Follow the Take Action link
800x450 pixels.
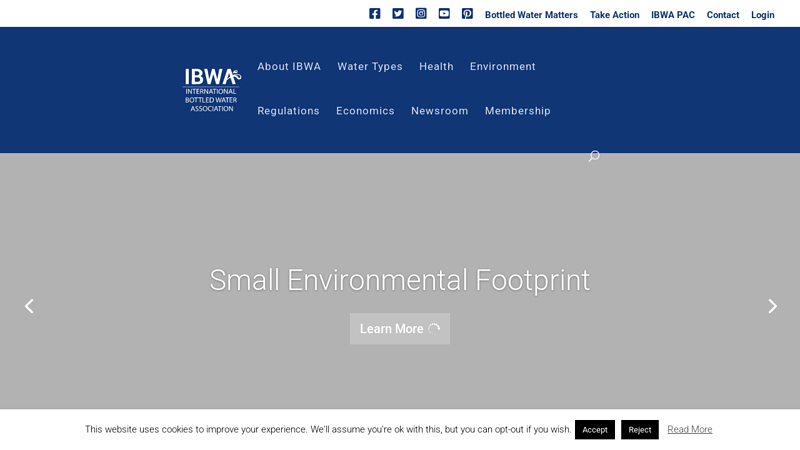point(615,15)
